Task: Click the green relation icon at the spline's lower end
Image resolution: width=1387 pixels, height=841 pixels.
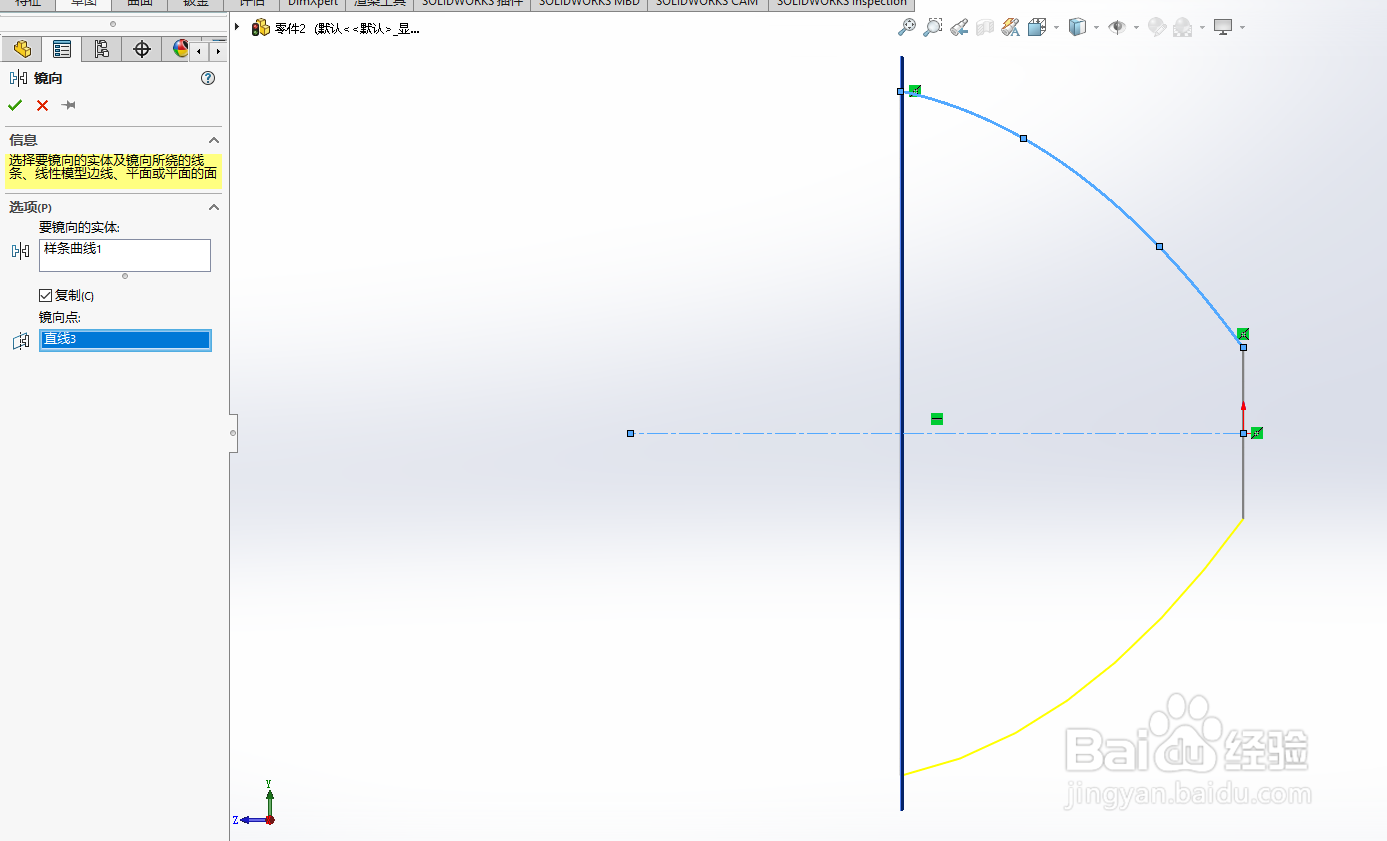Action: coord(1243,333)
